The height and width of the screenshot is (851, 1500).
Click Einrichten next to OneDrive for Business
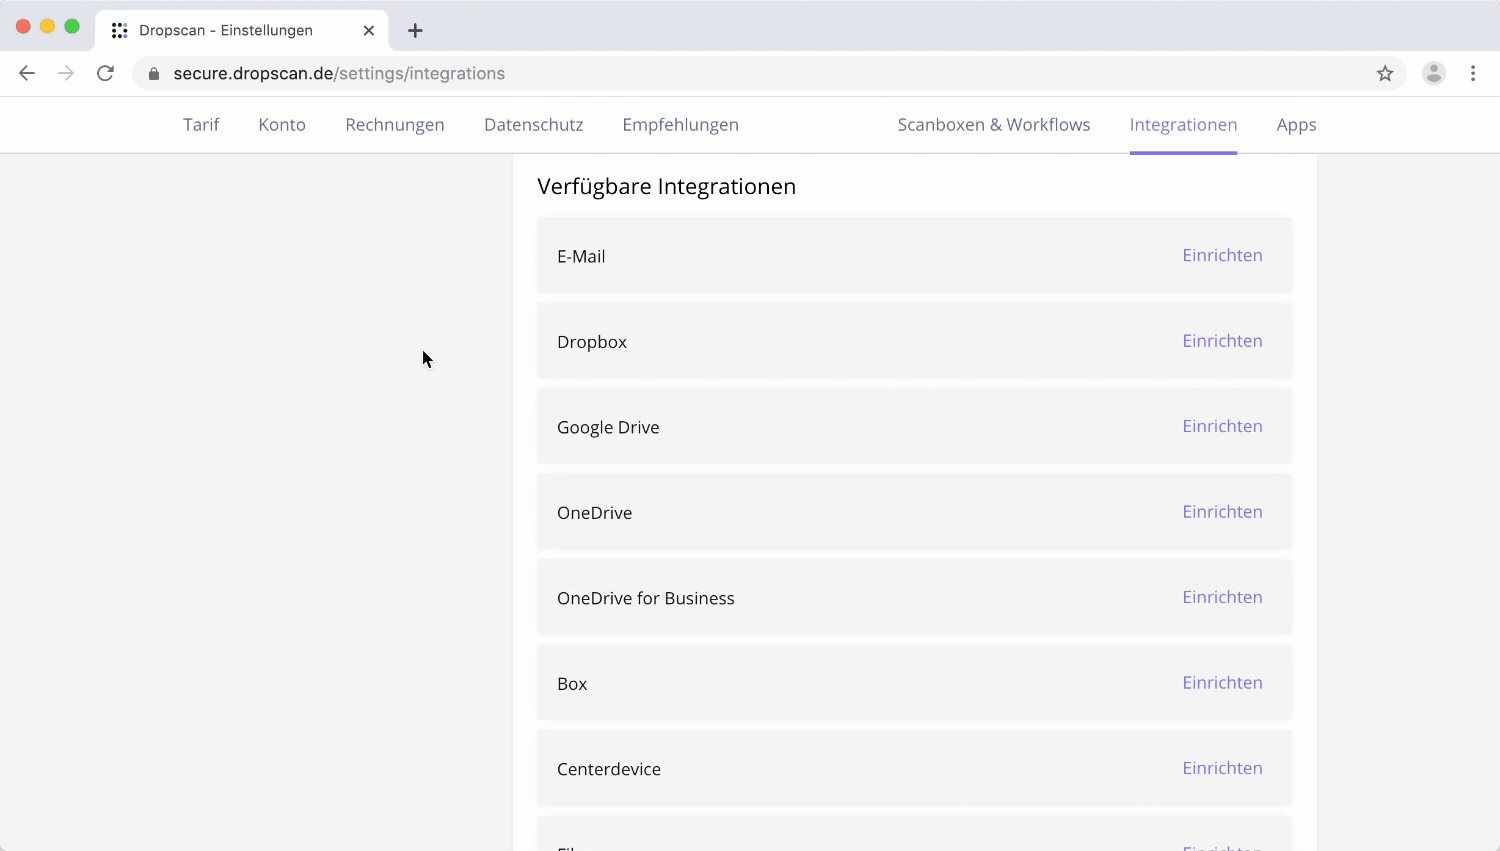click(x=1222, y=597)
